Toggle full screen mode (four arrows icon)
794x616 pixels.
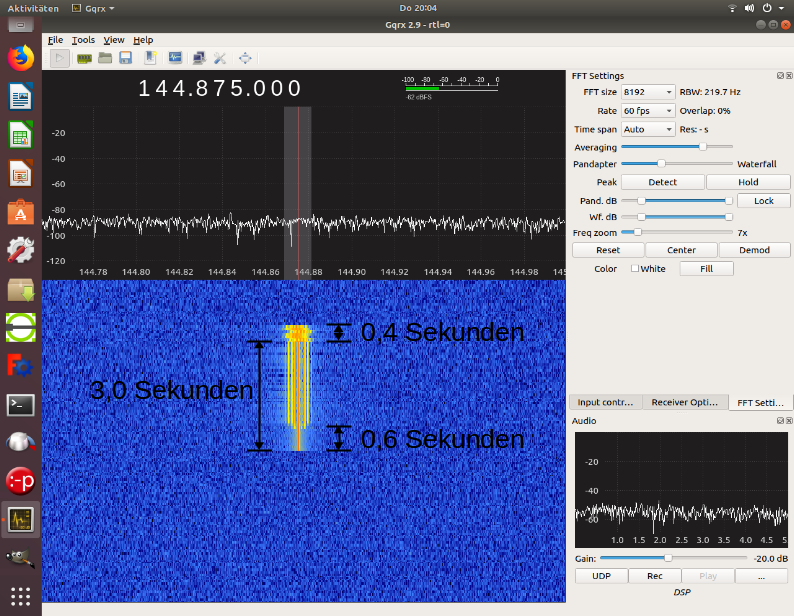click(245, 58)
